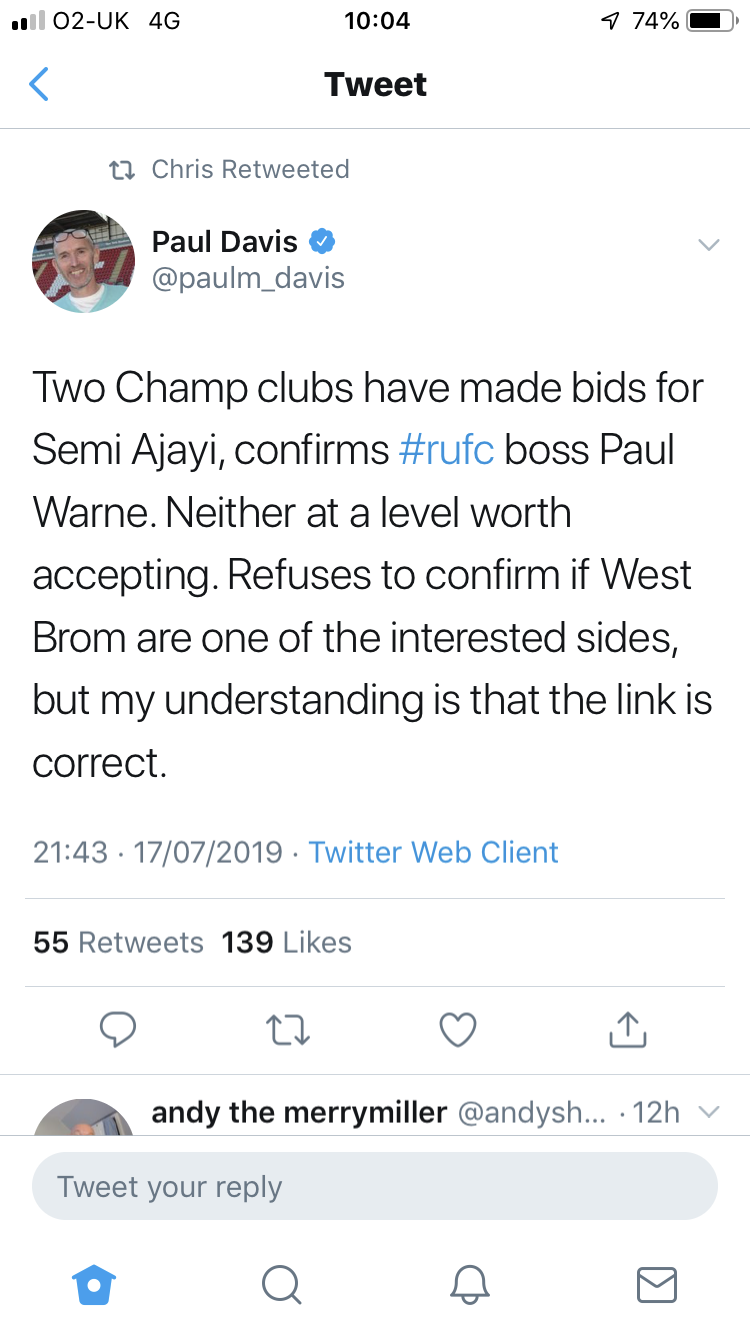Open the Notifications bell tab
Screen dimensions: 750x1334
click(470, 1284)
